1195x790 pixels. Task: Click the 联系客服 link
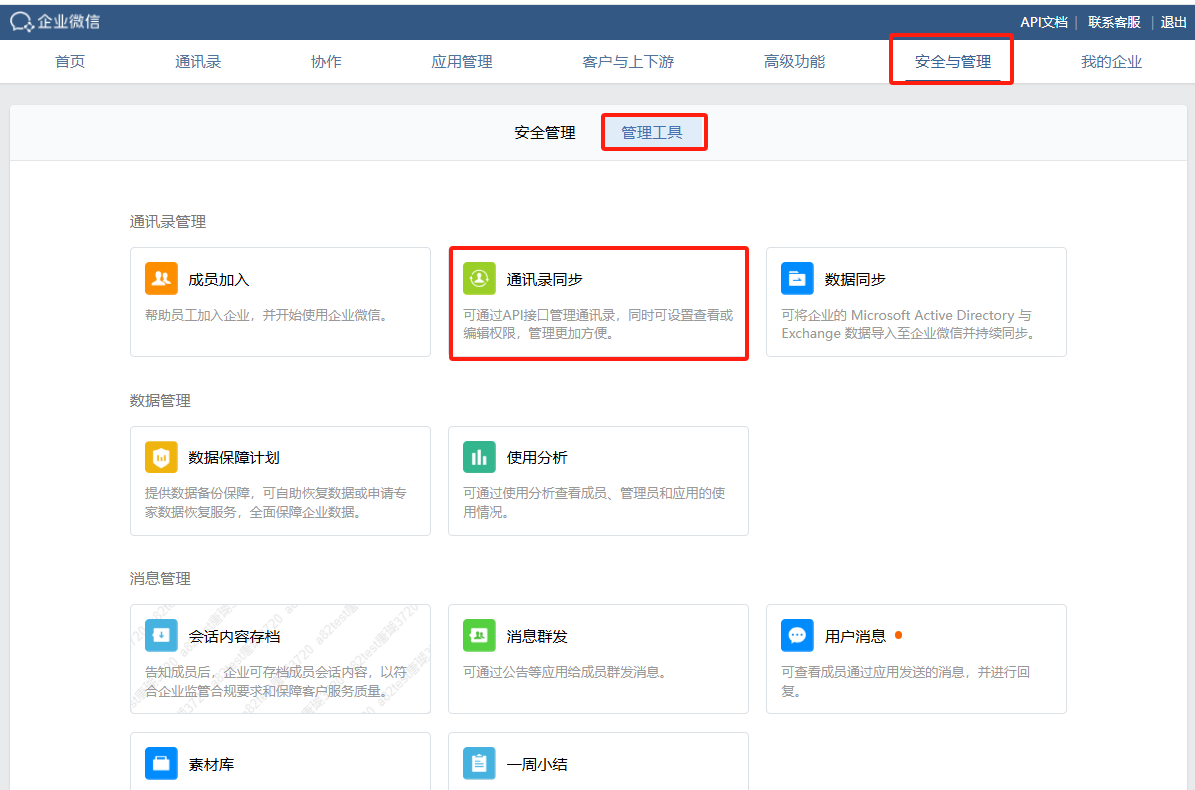1114,22
